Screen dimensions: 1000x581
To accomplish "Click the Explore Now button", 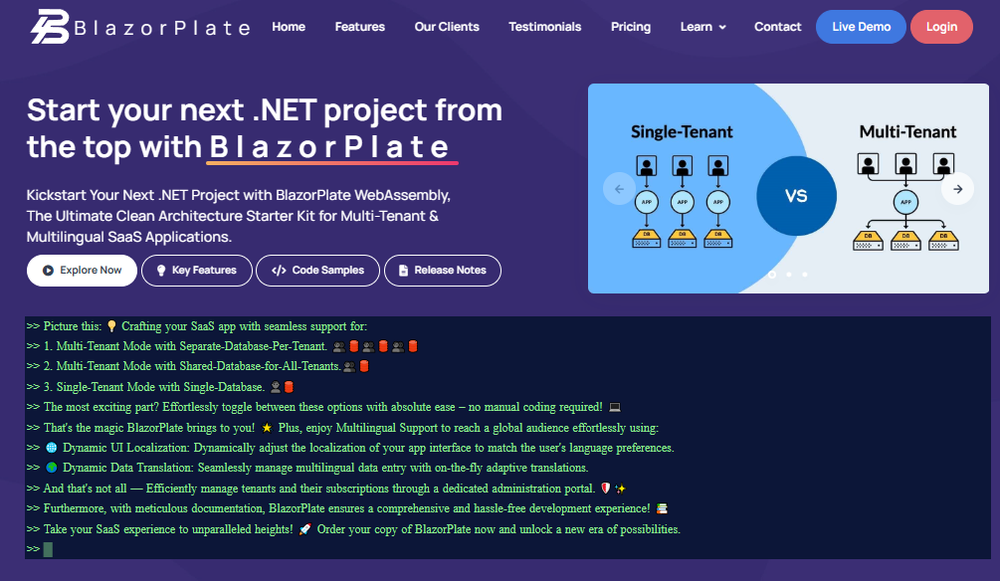I will point(82,270).
